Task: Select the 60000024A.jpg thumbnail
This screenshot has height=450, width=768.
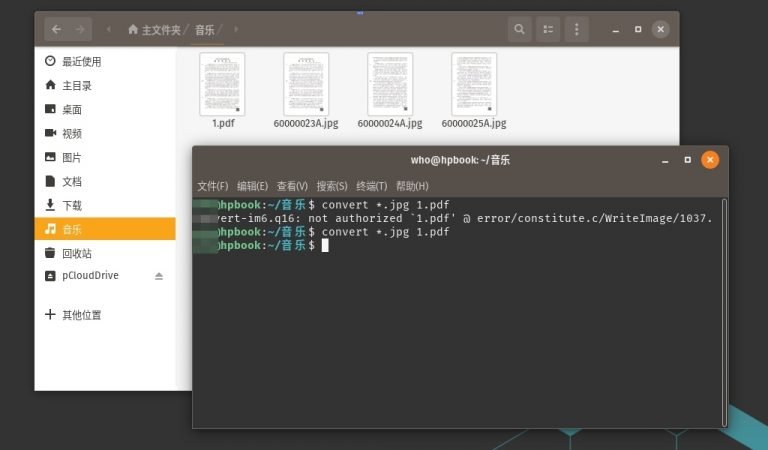Action: point(390,84)
